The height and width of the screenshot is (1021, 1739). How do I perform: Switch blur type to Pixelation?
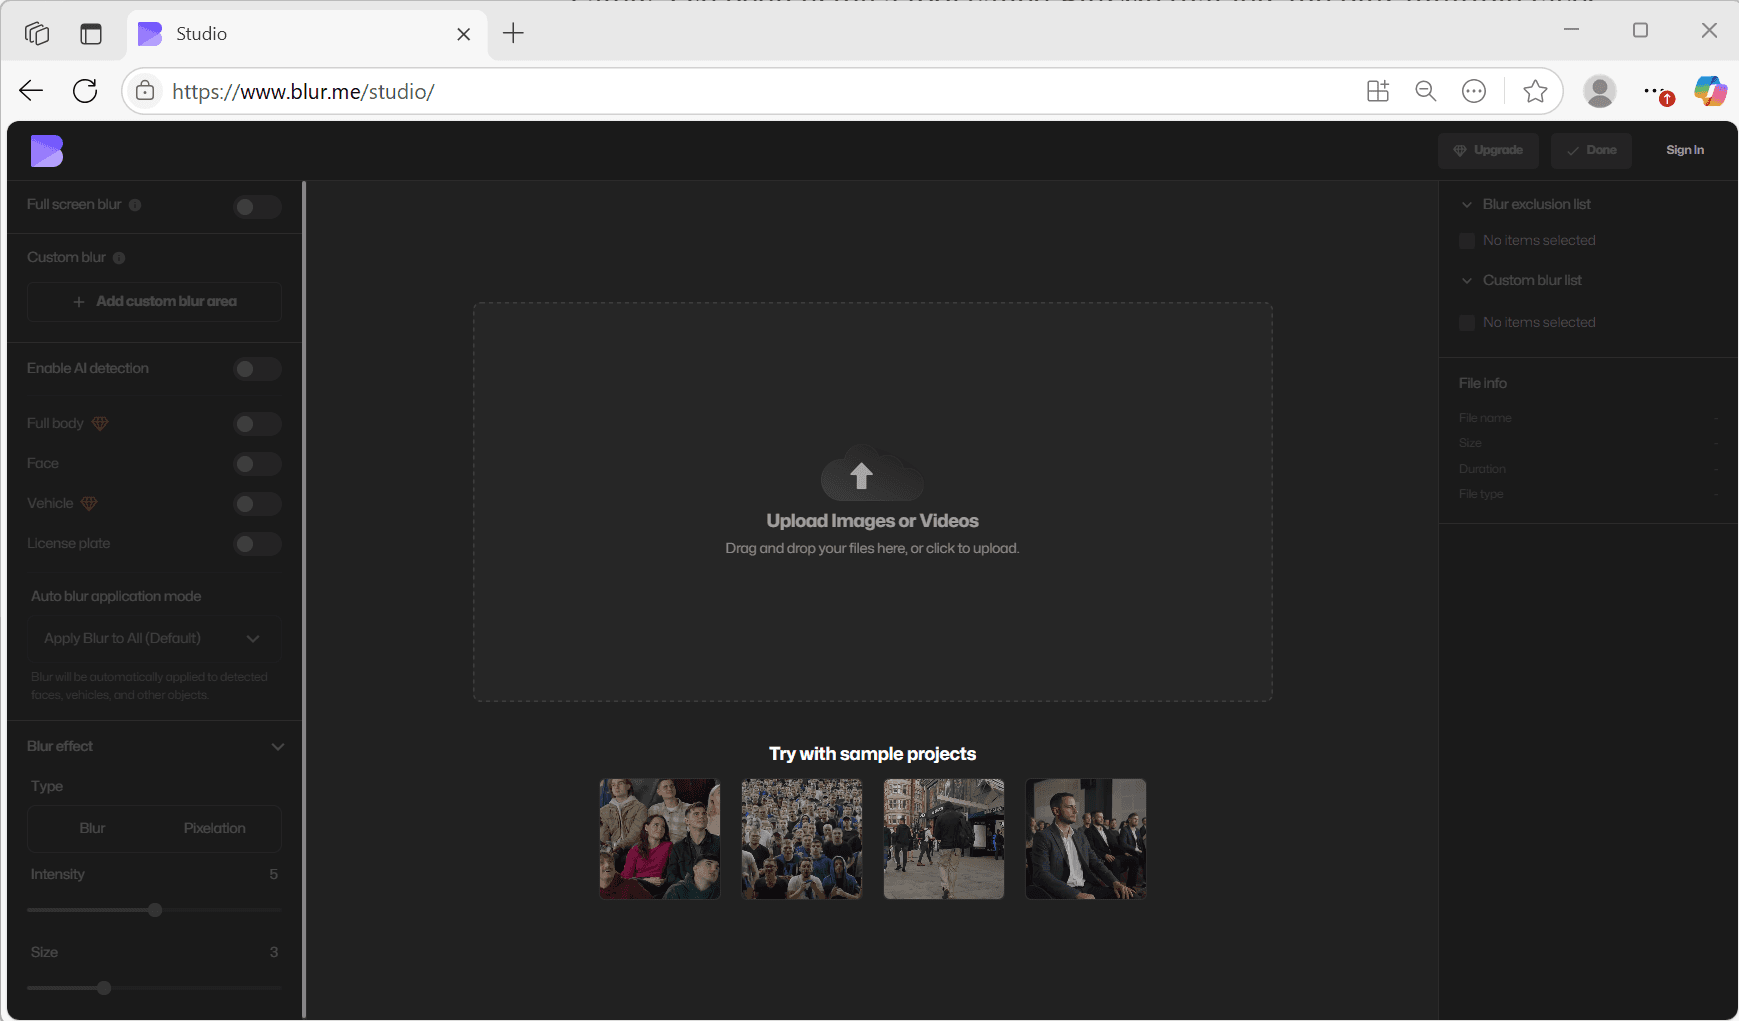[214, 828]
